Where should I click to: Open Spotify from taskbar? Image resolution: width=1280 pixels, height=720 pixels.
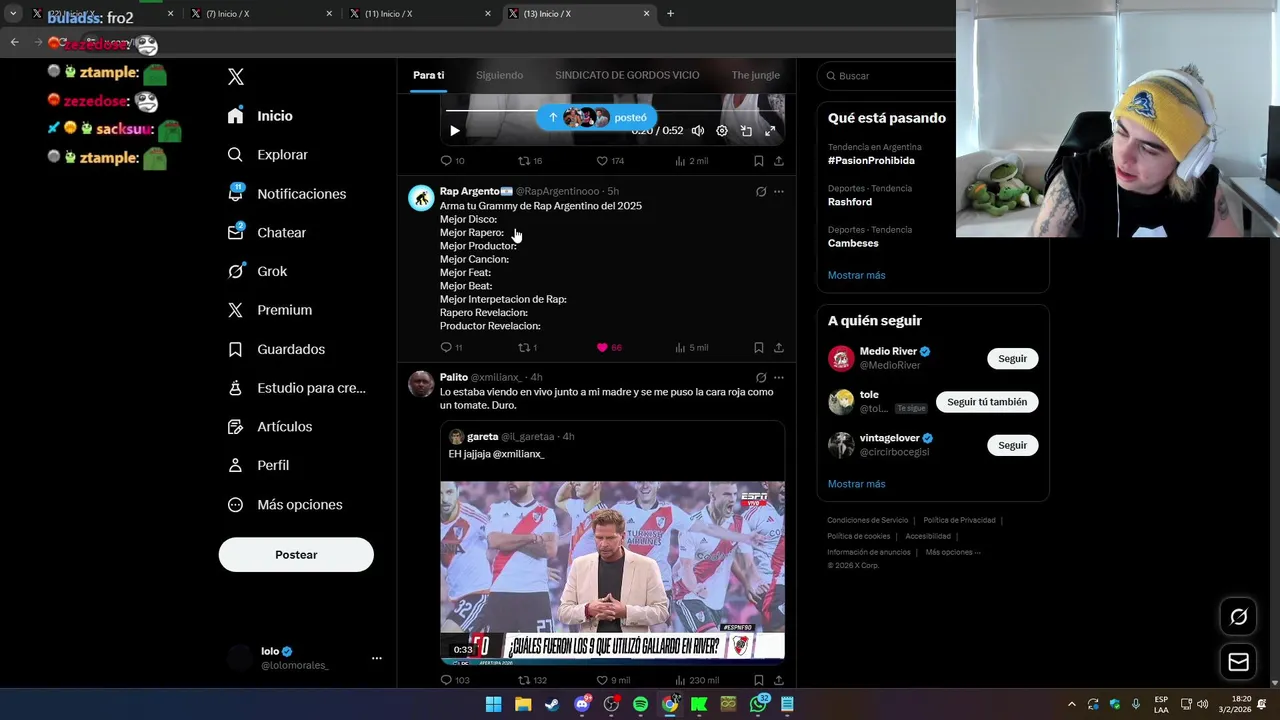pyautogui.click(x=640, y=704)
